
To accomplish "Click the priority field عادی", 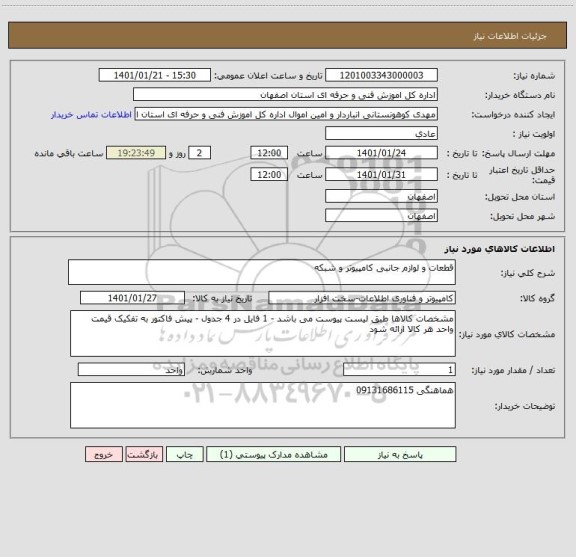I will pyautogui.click(x=381, y=133).
